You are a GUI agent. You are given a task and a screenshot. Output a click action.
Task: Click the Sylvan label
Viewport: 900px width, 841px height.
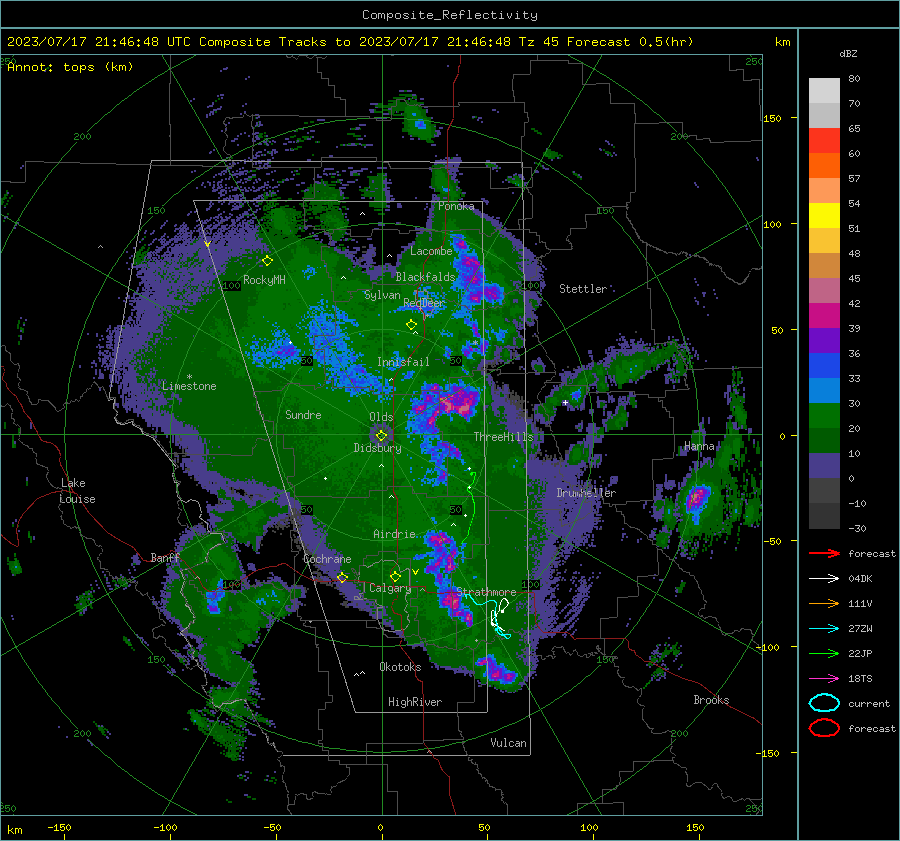pyautogui.click(x=382, y=294)
